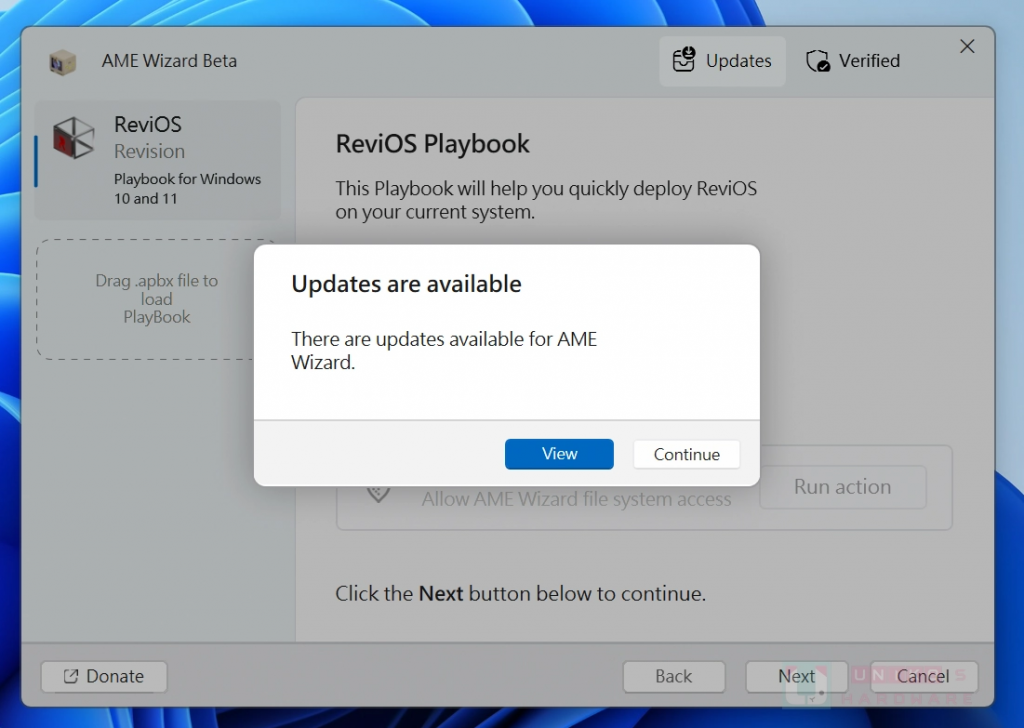Click the Run action button
The width and height of the screenshot is (1024, 728).
tap(842, 486)
